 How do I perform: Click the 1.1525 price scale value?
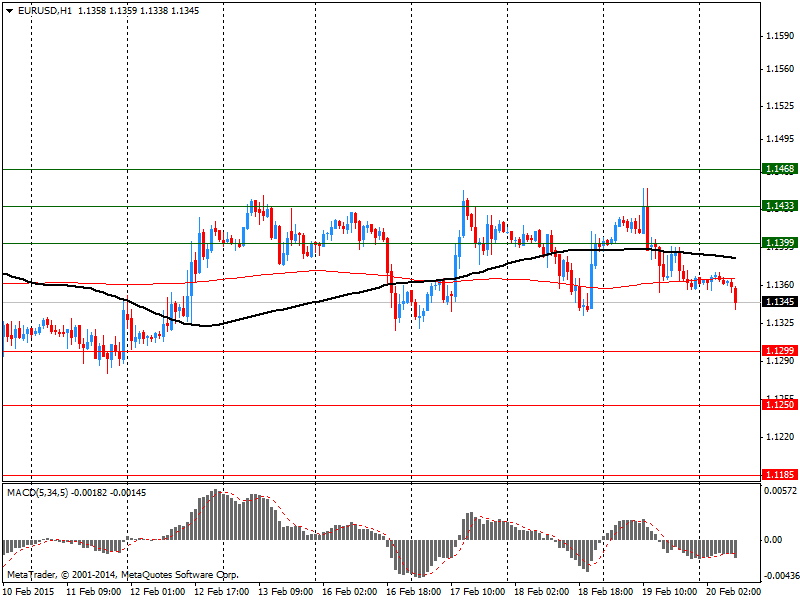click(780, 106)
